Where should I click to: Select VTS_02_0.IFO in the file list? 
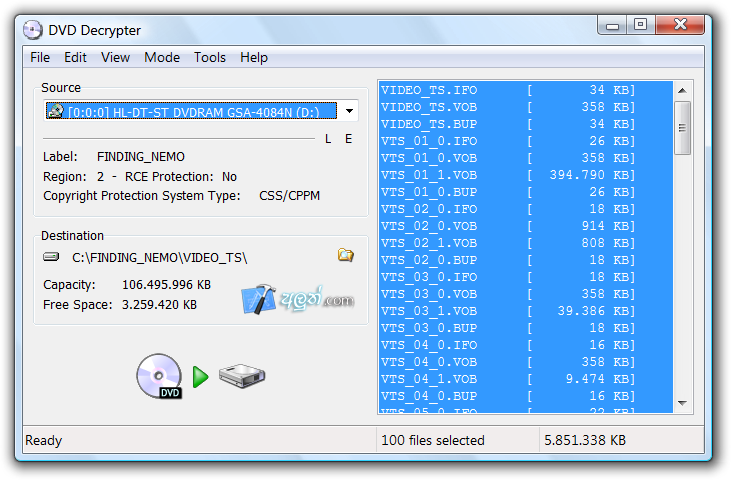[526, 209]
